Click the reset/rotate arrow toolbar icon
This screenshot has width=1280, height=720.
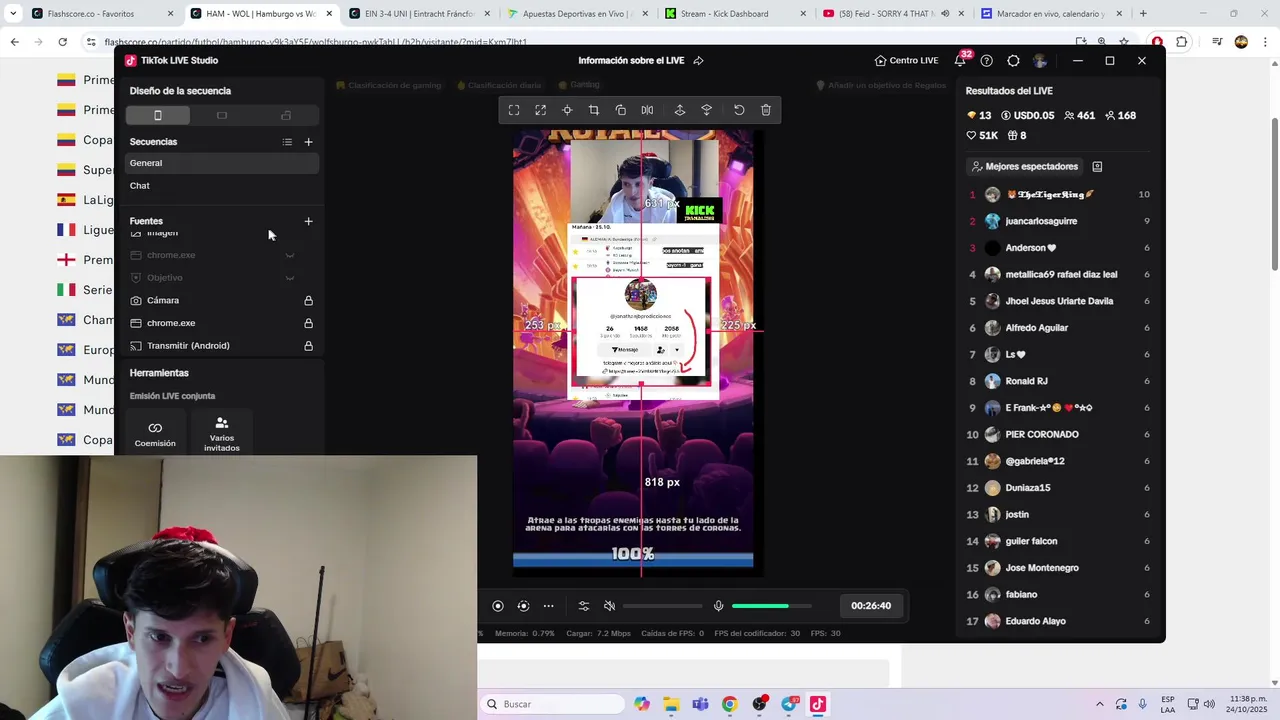point(739,110)
